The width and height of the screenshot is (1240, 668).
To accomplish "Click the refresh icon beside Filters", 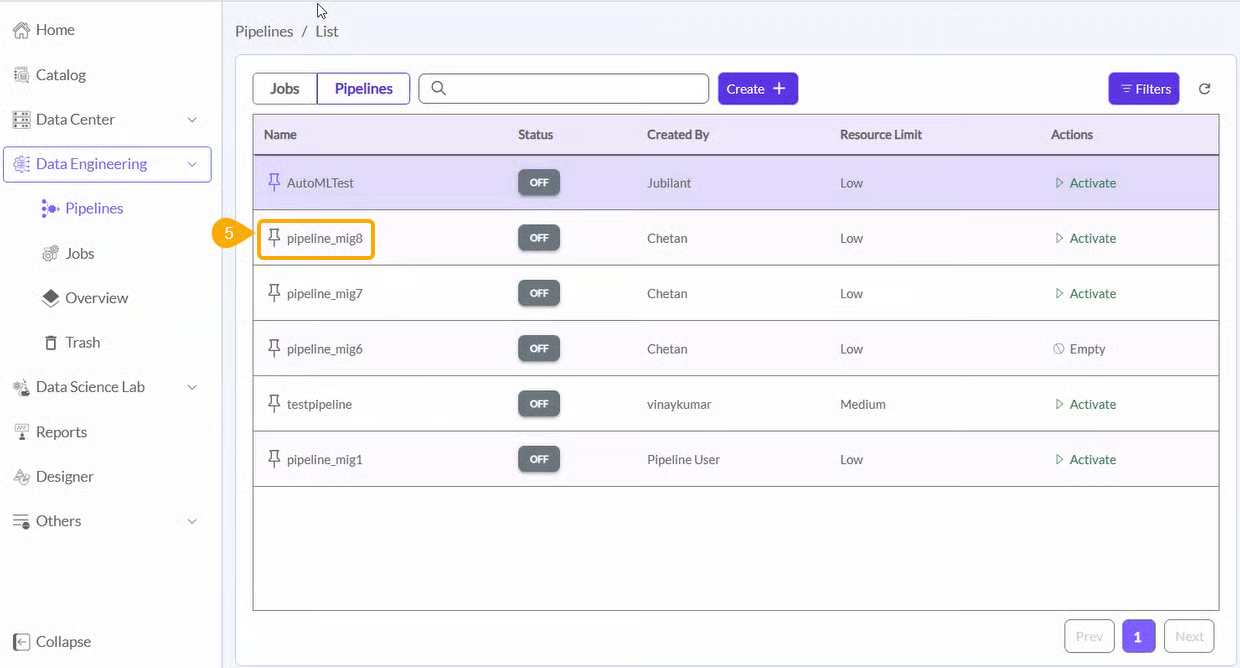I will point(1204,89).
